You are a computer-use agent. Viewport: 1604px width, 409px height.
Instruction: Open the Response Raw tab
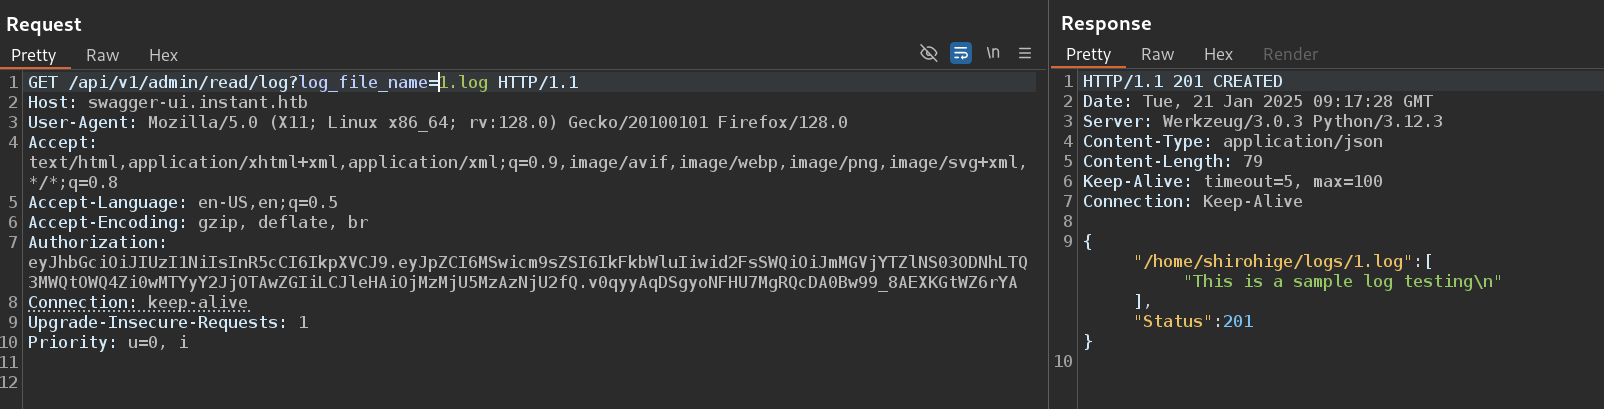pyautogui.click(x=1157, y=54)
